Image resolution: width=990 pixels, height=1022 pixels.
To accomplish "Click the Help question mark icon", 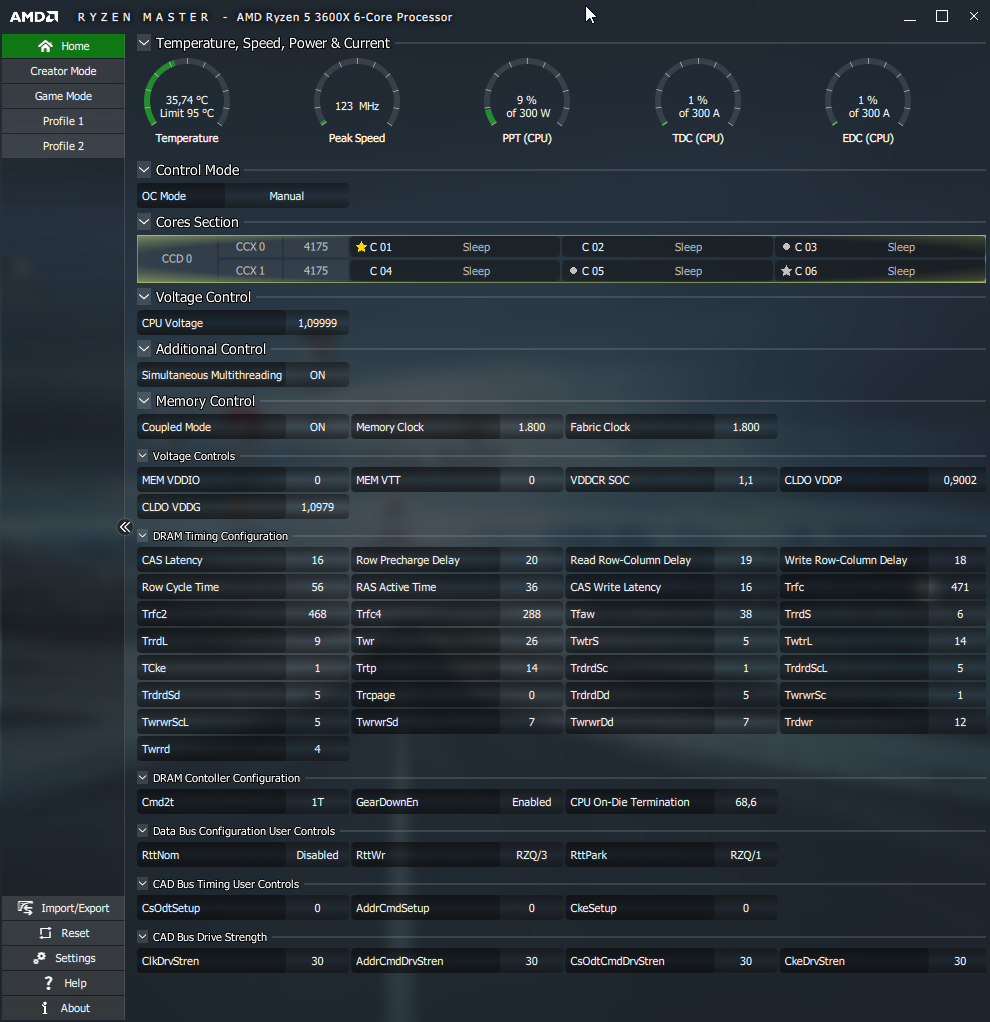I will click(x=48, y=983).
